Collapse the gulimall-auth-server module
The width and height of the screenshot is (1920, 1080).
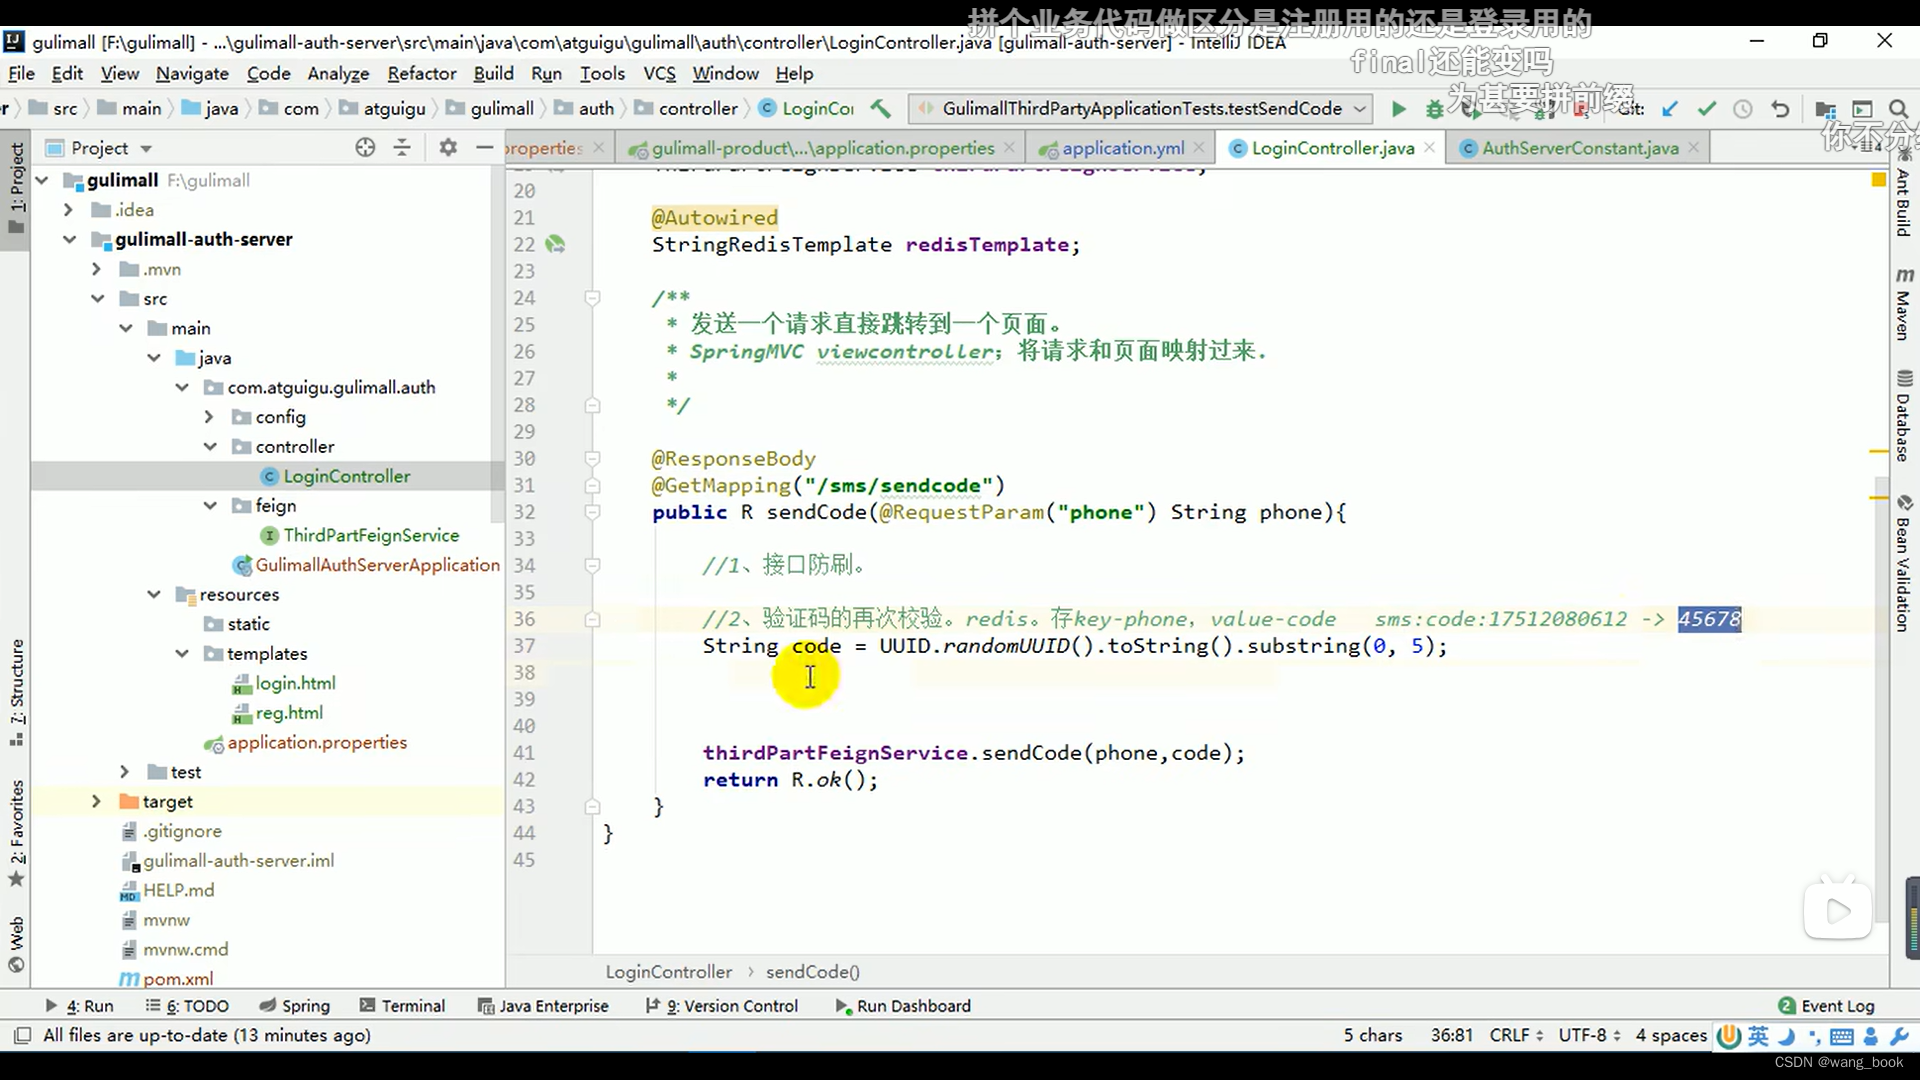coord(69,239)
